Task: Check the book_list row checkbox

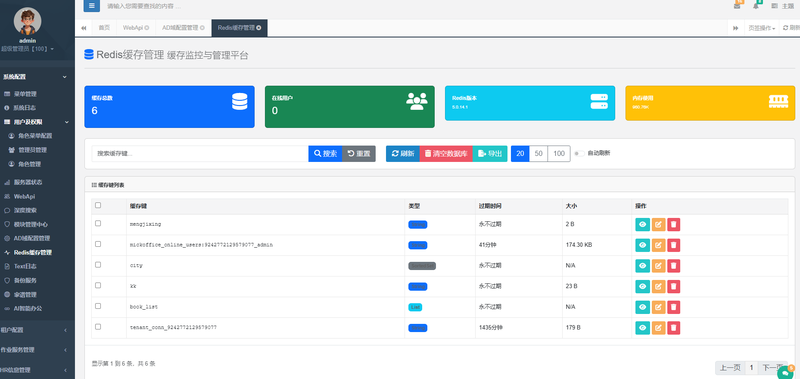Action: point(98,306)
